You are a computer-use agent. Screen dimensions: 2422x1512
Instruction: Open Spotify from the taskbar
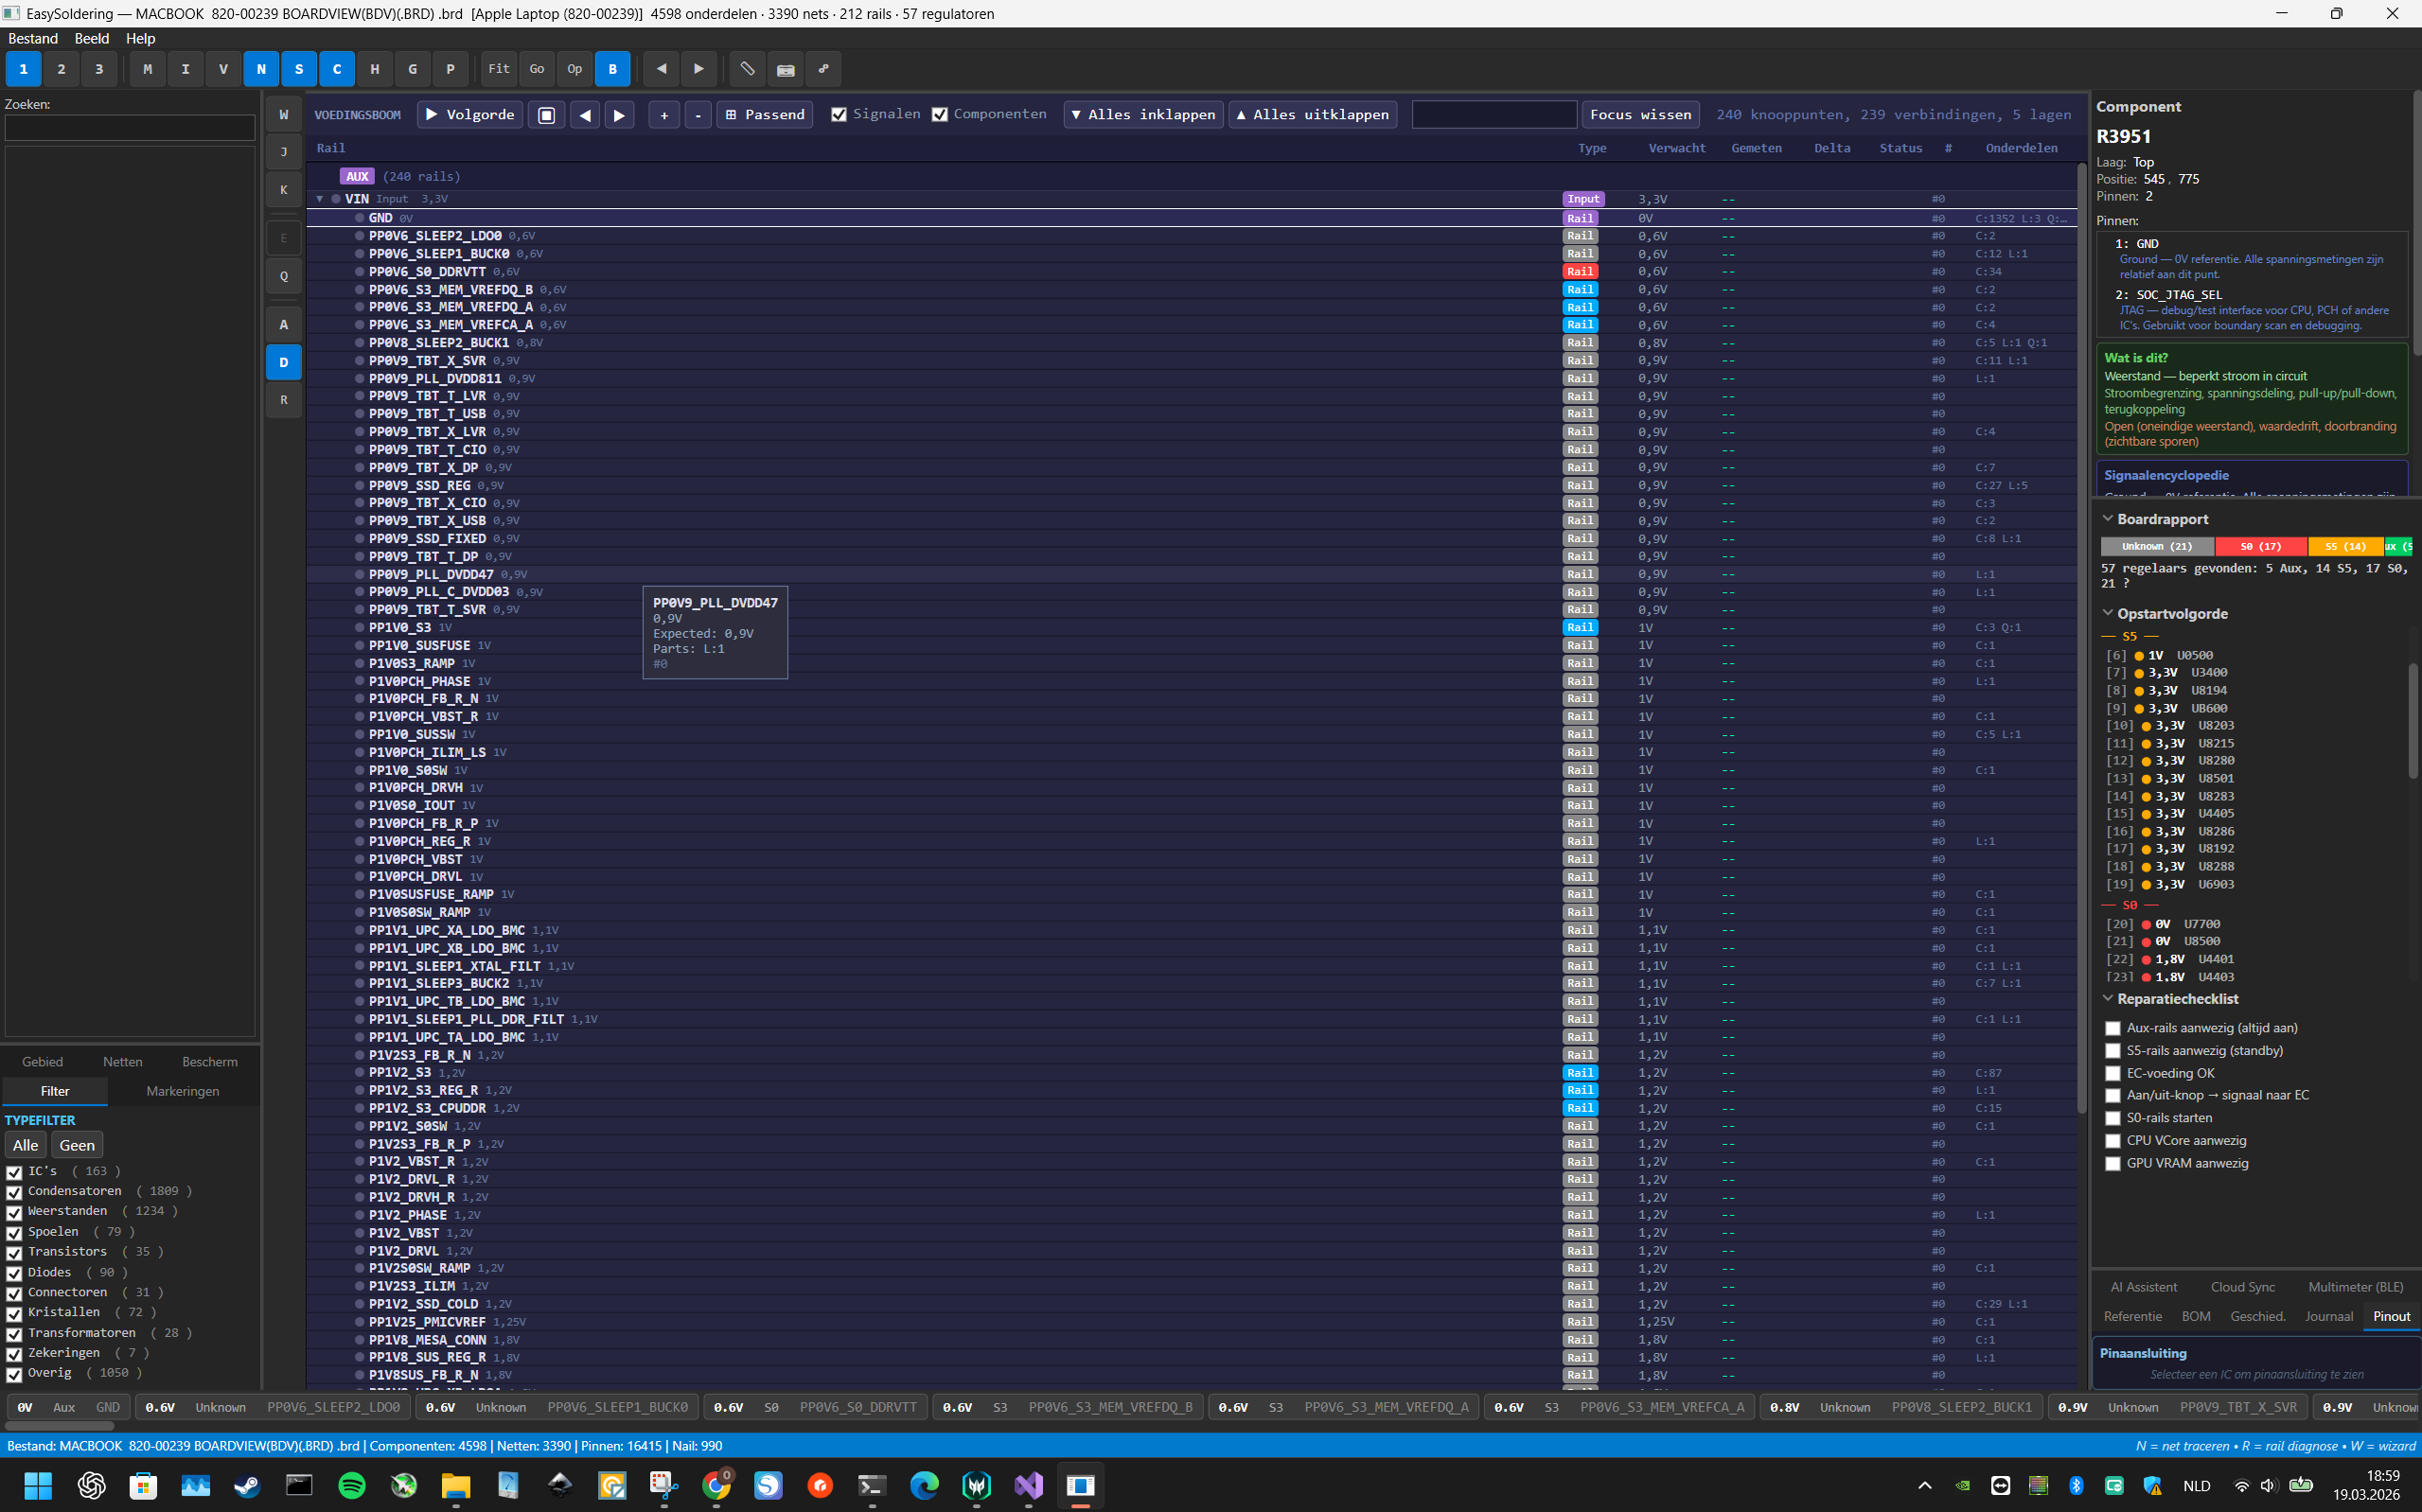pyautogui.click(x=352, y=1485)
